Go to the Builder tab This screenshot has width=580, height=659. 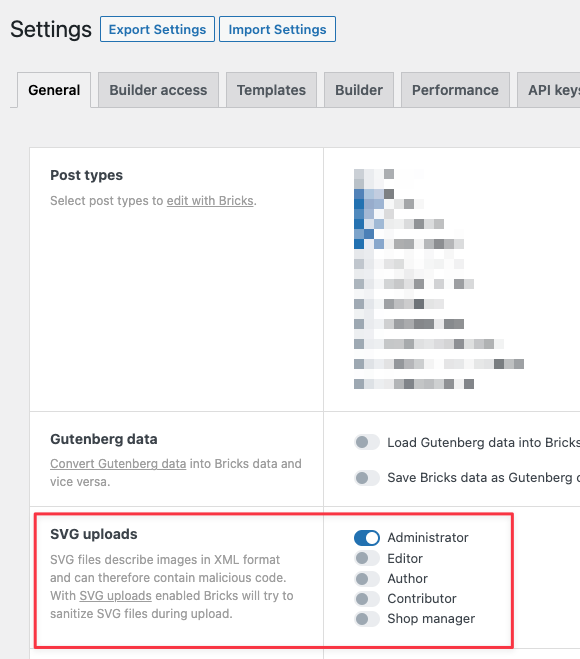click(359, 90)
